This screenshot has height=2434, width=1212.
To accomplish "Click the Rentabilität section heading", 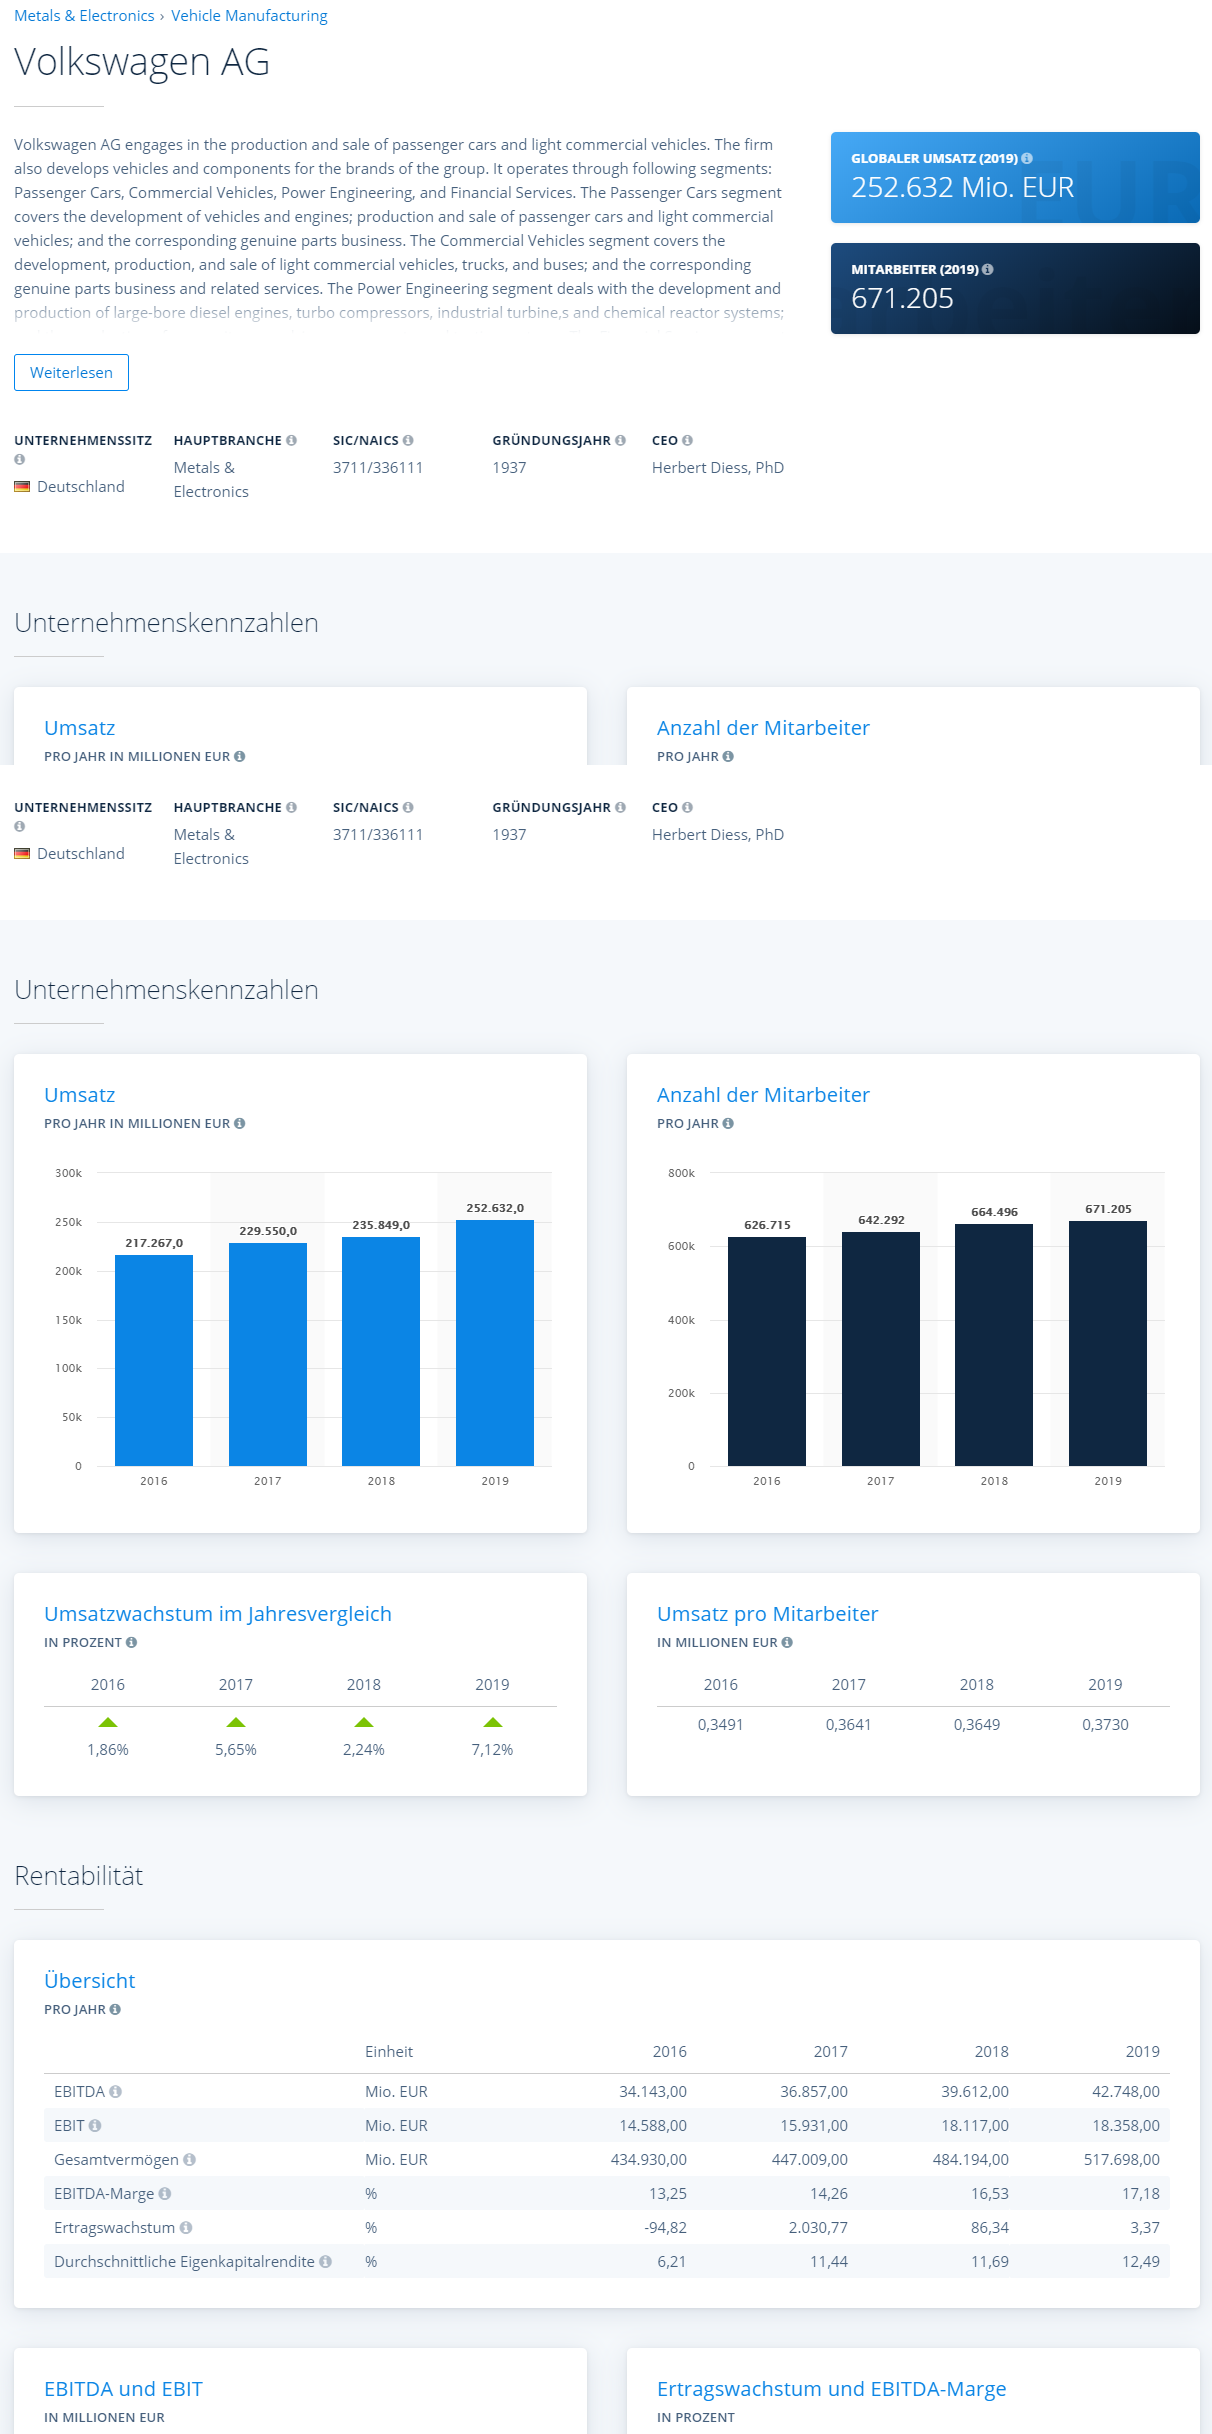I will (79, 1876).
